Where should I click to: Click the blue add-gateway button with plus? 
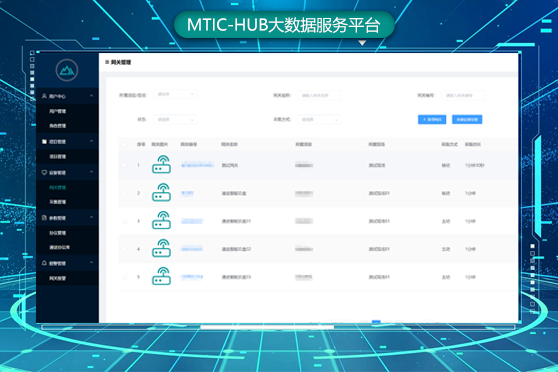click(432, 120)
